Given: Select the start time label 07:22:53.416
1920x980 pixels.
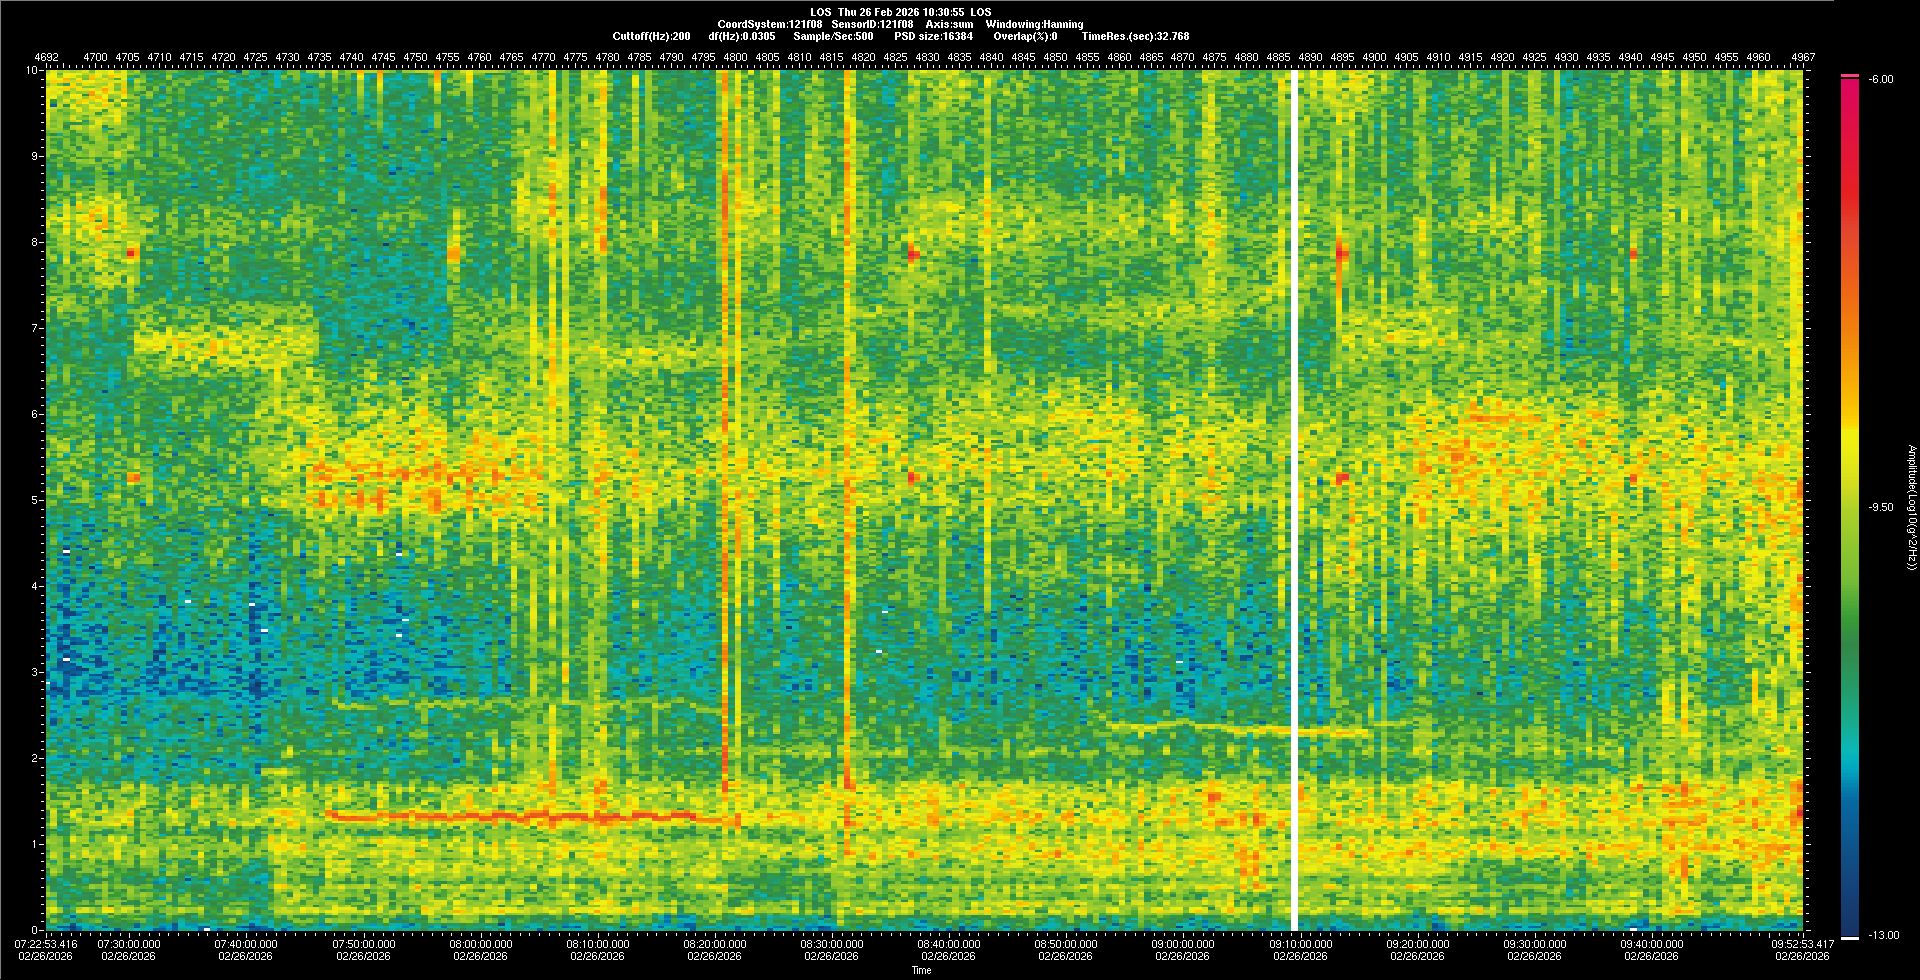Looking at the screenshot, I should (x=46, y=944).
